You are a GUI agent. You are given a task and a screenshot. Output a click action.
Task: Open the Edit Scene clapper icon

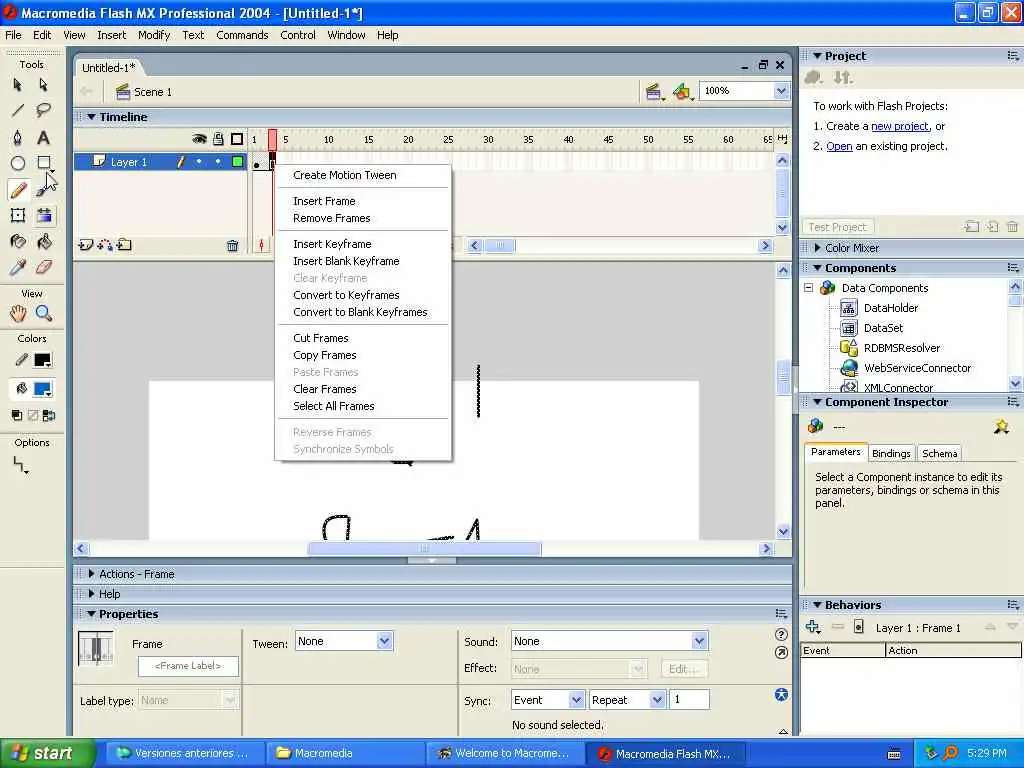[x=653, y=92]
